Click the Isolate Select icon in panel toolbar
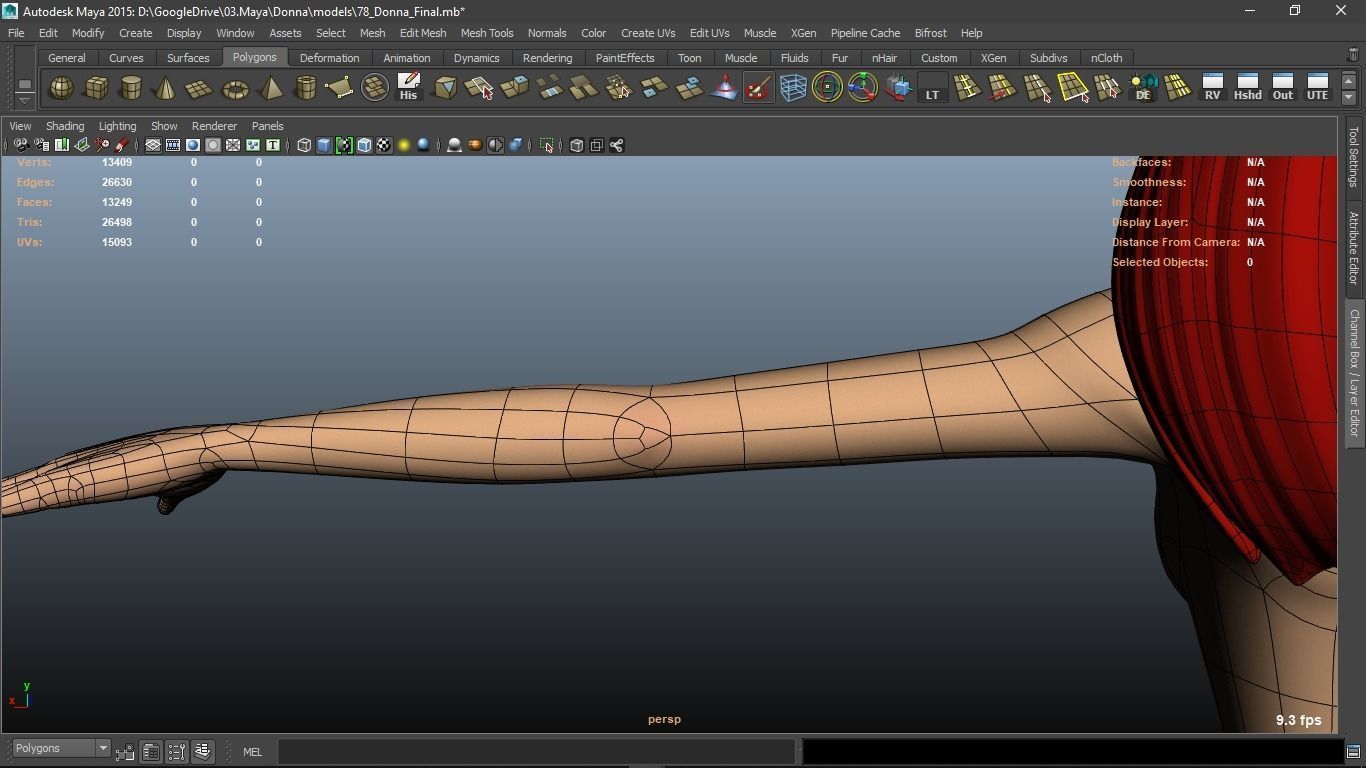The height and width of the screenshot is (768, 1366). 547,145
